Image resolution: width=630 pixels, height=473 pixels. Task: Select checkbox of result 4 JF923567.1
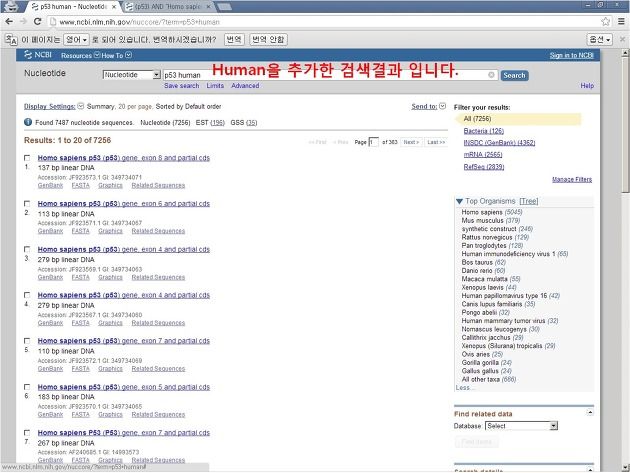click(27, 295)
